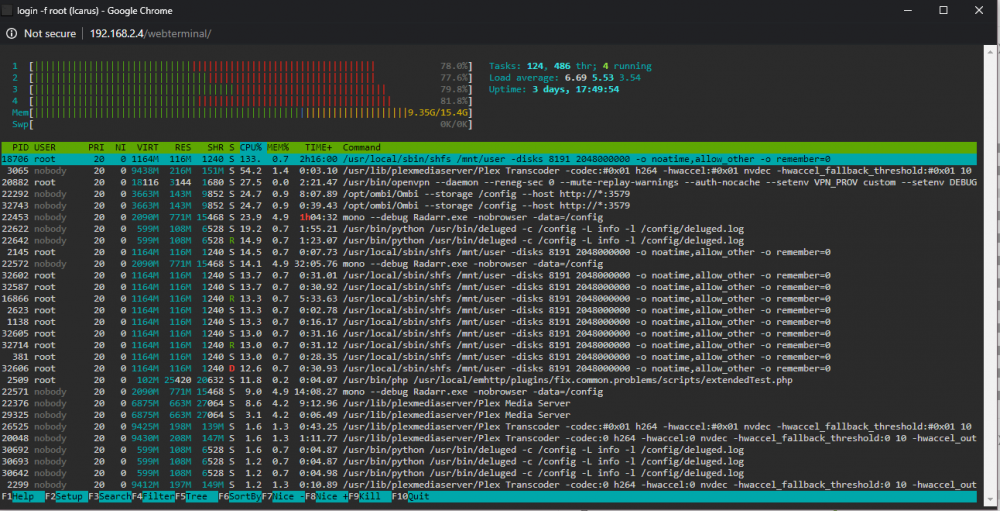The width and height of the screenshot is (1000, 511).
Task: Click the PID column header
Action: (19, 147)
